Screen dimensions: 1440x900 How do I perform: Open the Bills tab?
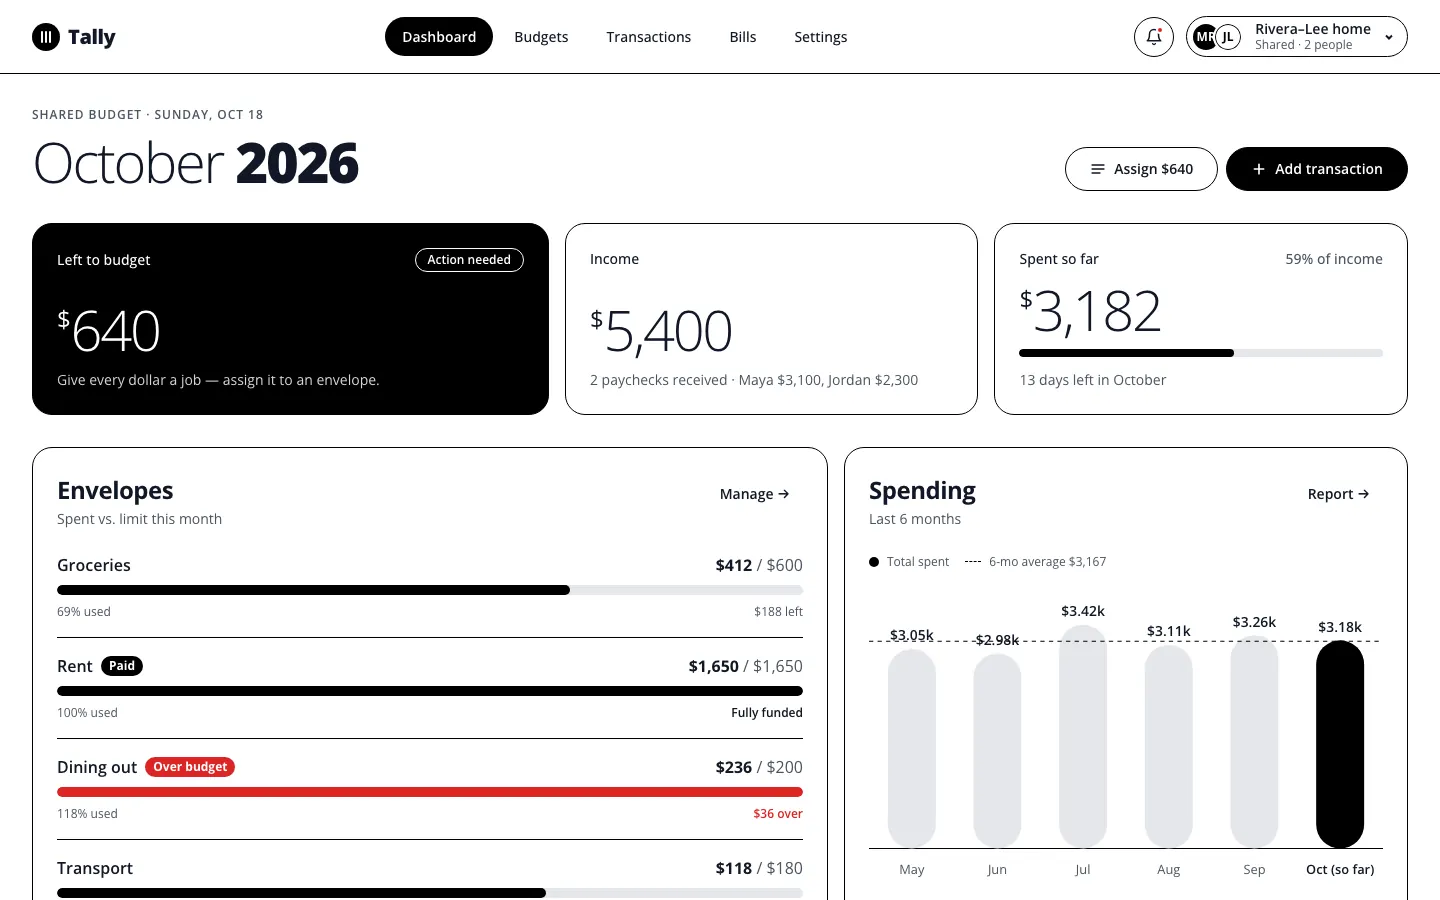point(743,37)
